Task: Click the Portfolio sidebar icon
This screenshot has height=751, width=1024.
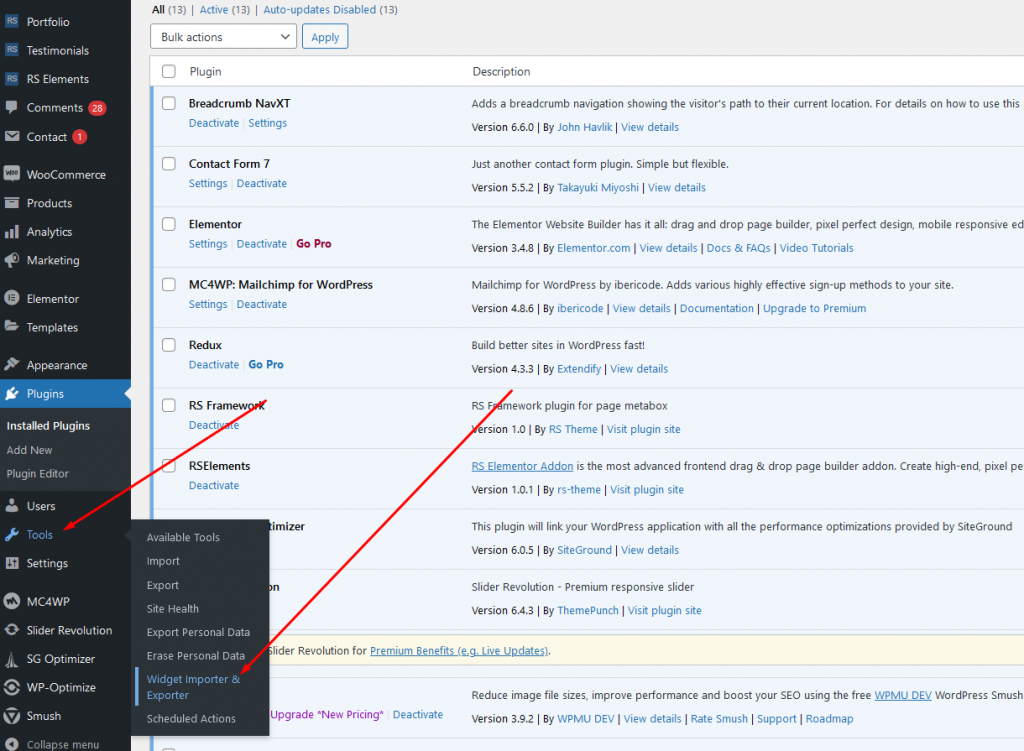Action: click(x=12, y=21)
